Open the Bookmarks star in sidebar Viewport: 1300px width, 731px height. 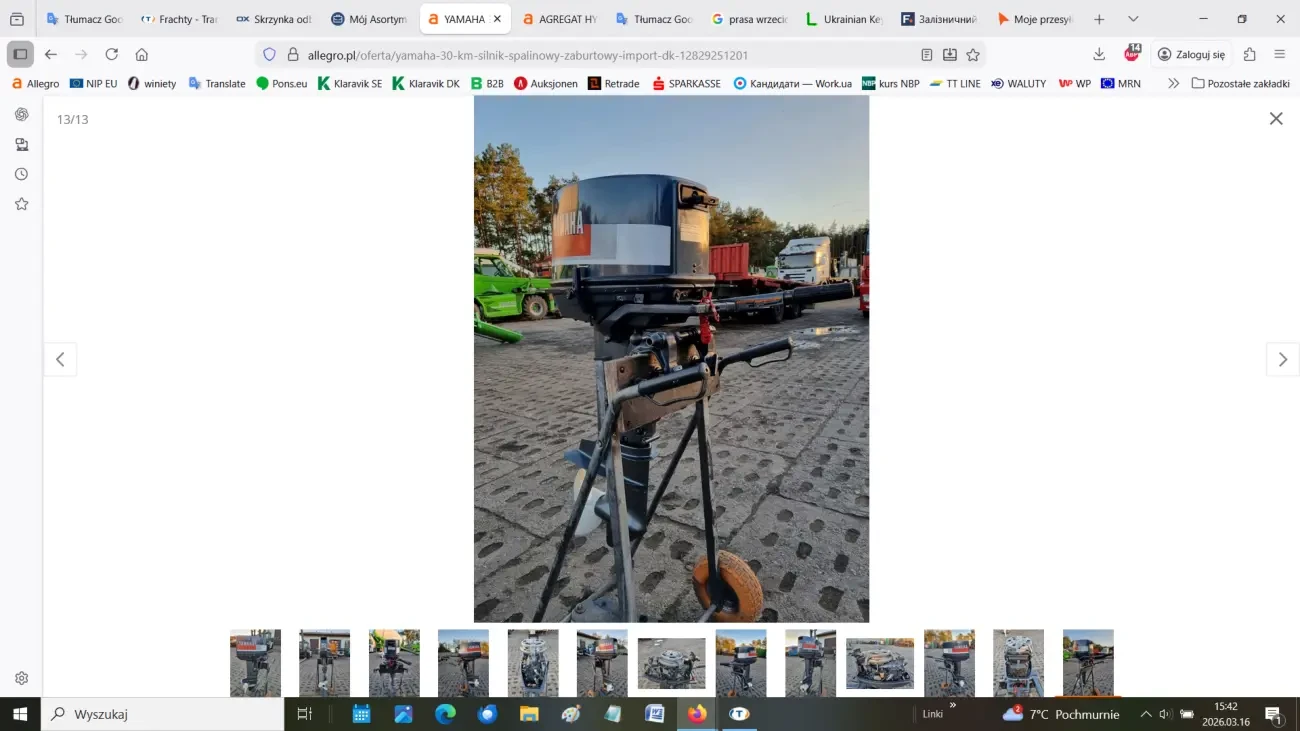tap(21, 204)
